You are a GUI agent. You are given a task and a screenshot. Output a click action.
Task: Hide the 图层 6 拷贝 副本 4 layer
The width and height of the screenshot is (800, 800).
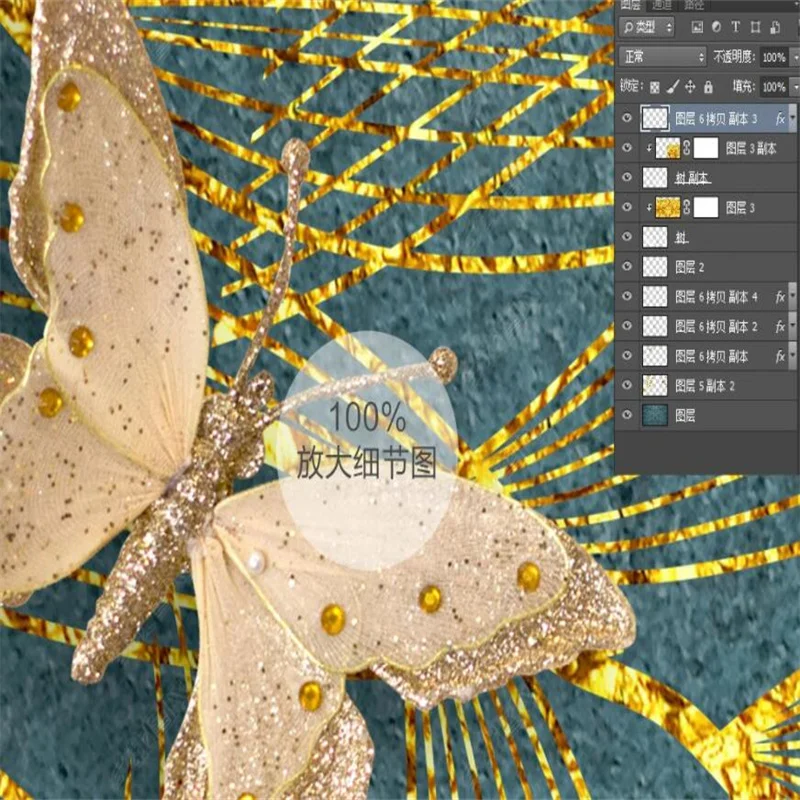pos(627,296)
